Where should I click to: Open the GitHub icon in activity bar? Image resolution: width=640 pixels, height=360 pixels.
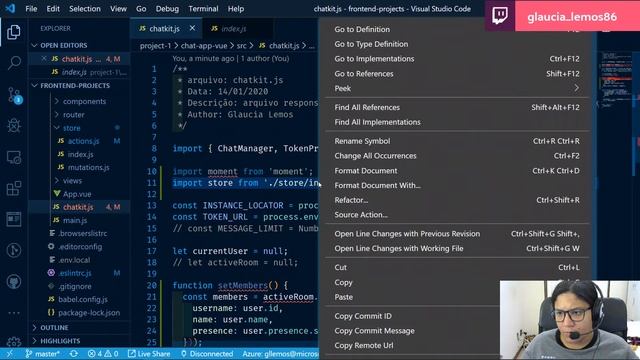(14, 281)
